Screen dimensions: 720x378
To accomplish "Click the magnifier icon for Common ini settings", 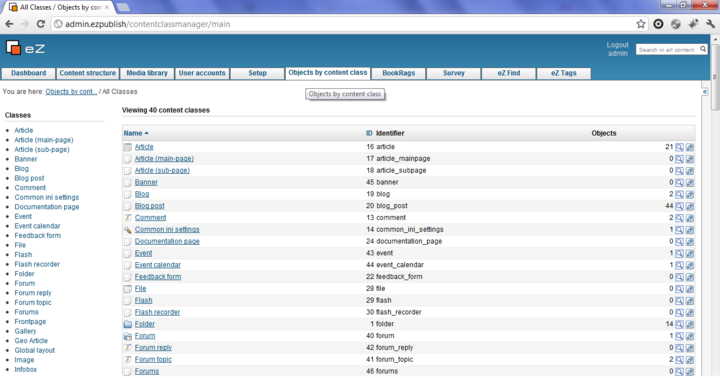I will 679,230.
